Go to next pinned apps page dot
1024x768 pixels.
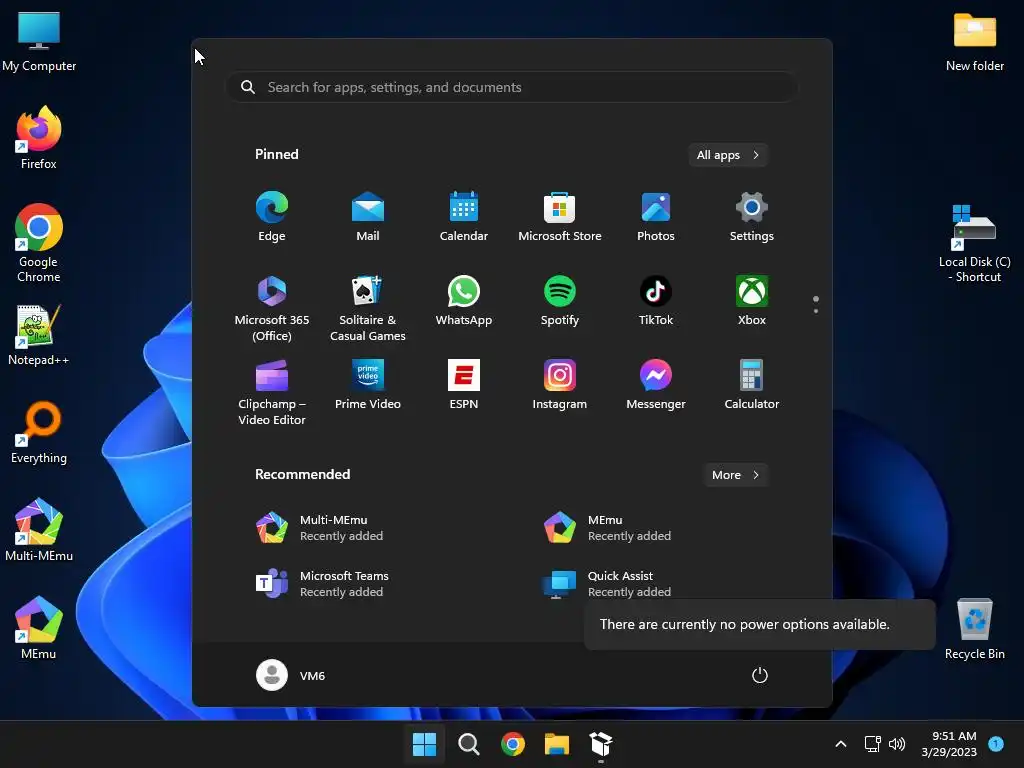click(x=816, y=311)
